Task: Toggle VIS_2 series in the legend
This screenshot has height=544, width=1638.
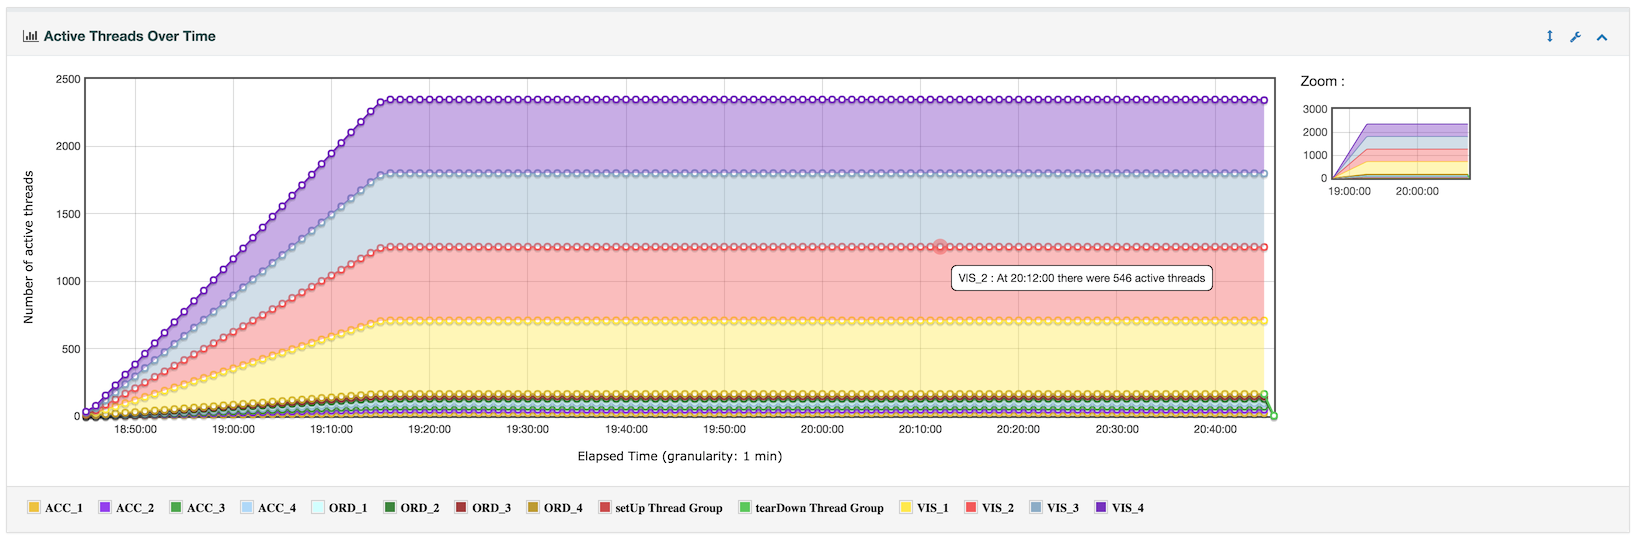Action: pyautogui.click(x=989, y=508)
